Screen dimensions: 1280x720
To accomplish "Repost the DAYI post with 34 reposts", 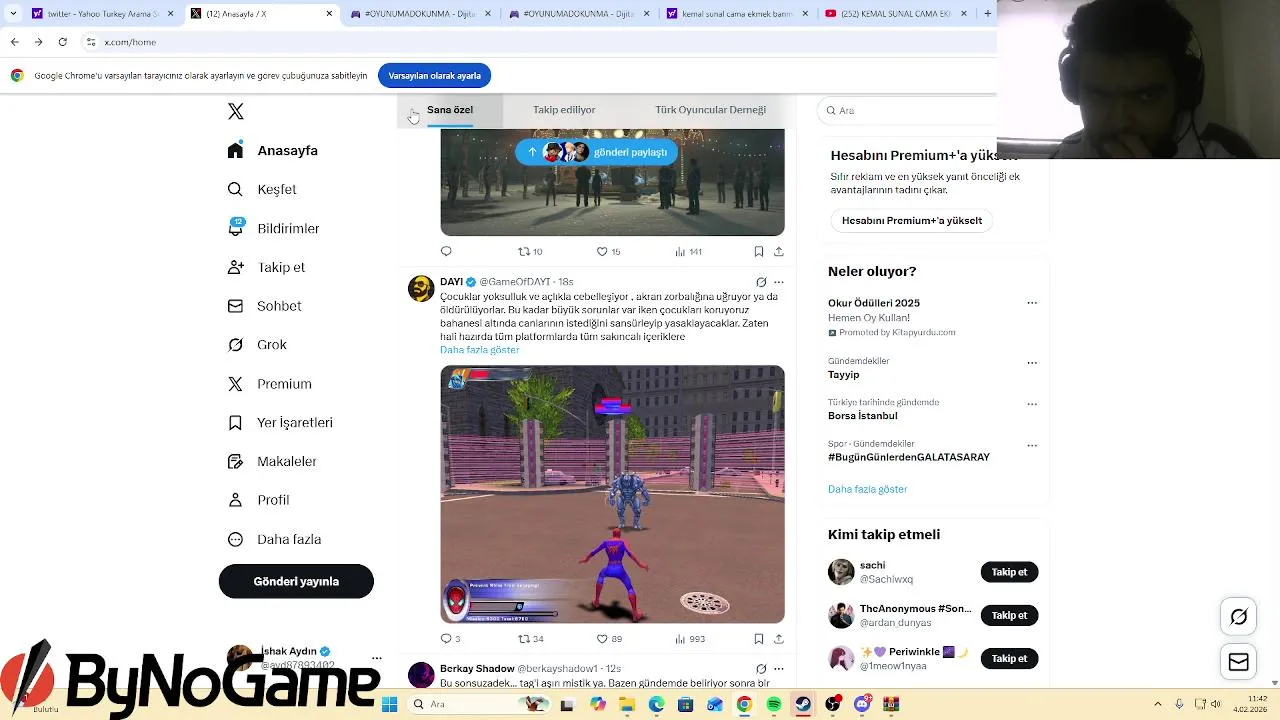I will (x=530, y=638).
